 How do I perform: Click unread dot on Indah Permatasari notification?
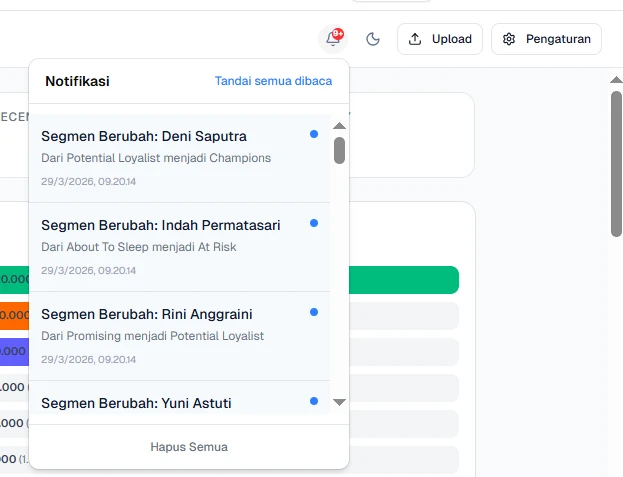click(x=314, y=223)
